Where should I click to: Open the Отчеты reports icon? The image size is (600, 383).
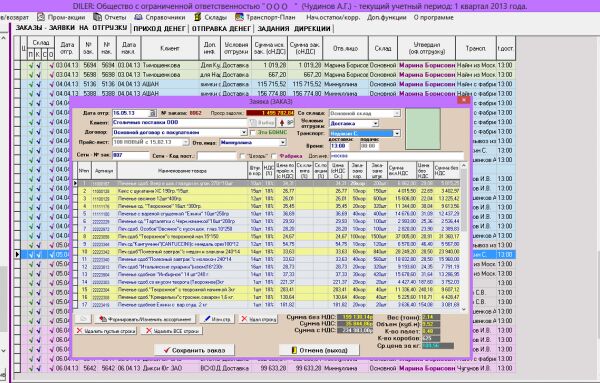pyautogui.click(x=98, y=17)
